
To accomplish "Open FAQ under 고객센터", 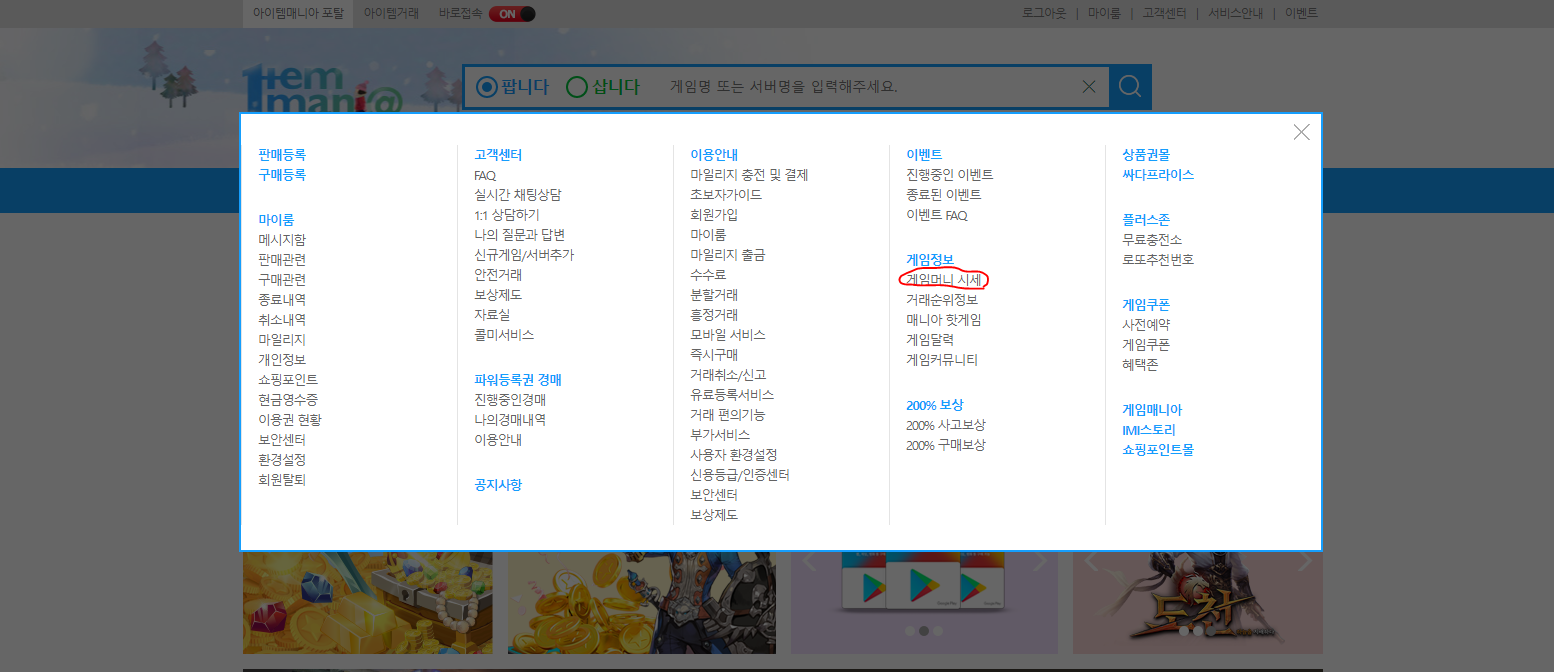I will click(x=485, y=175).
